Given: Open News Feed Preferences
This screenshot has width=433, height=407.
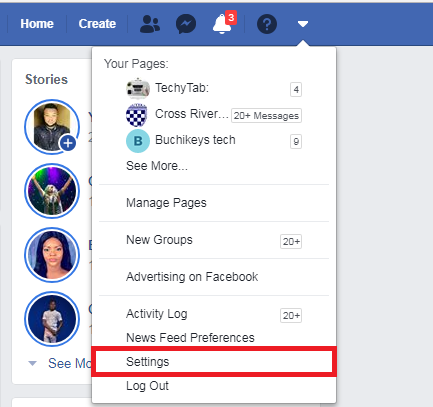Looking at the screenshot, I should click(x=190, y=338).
